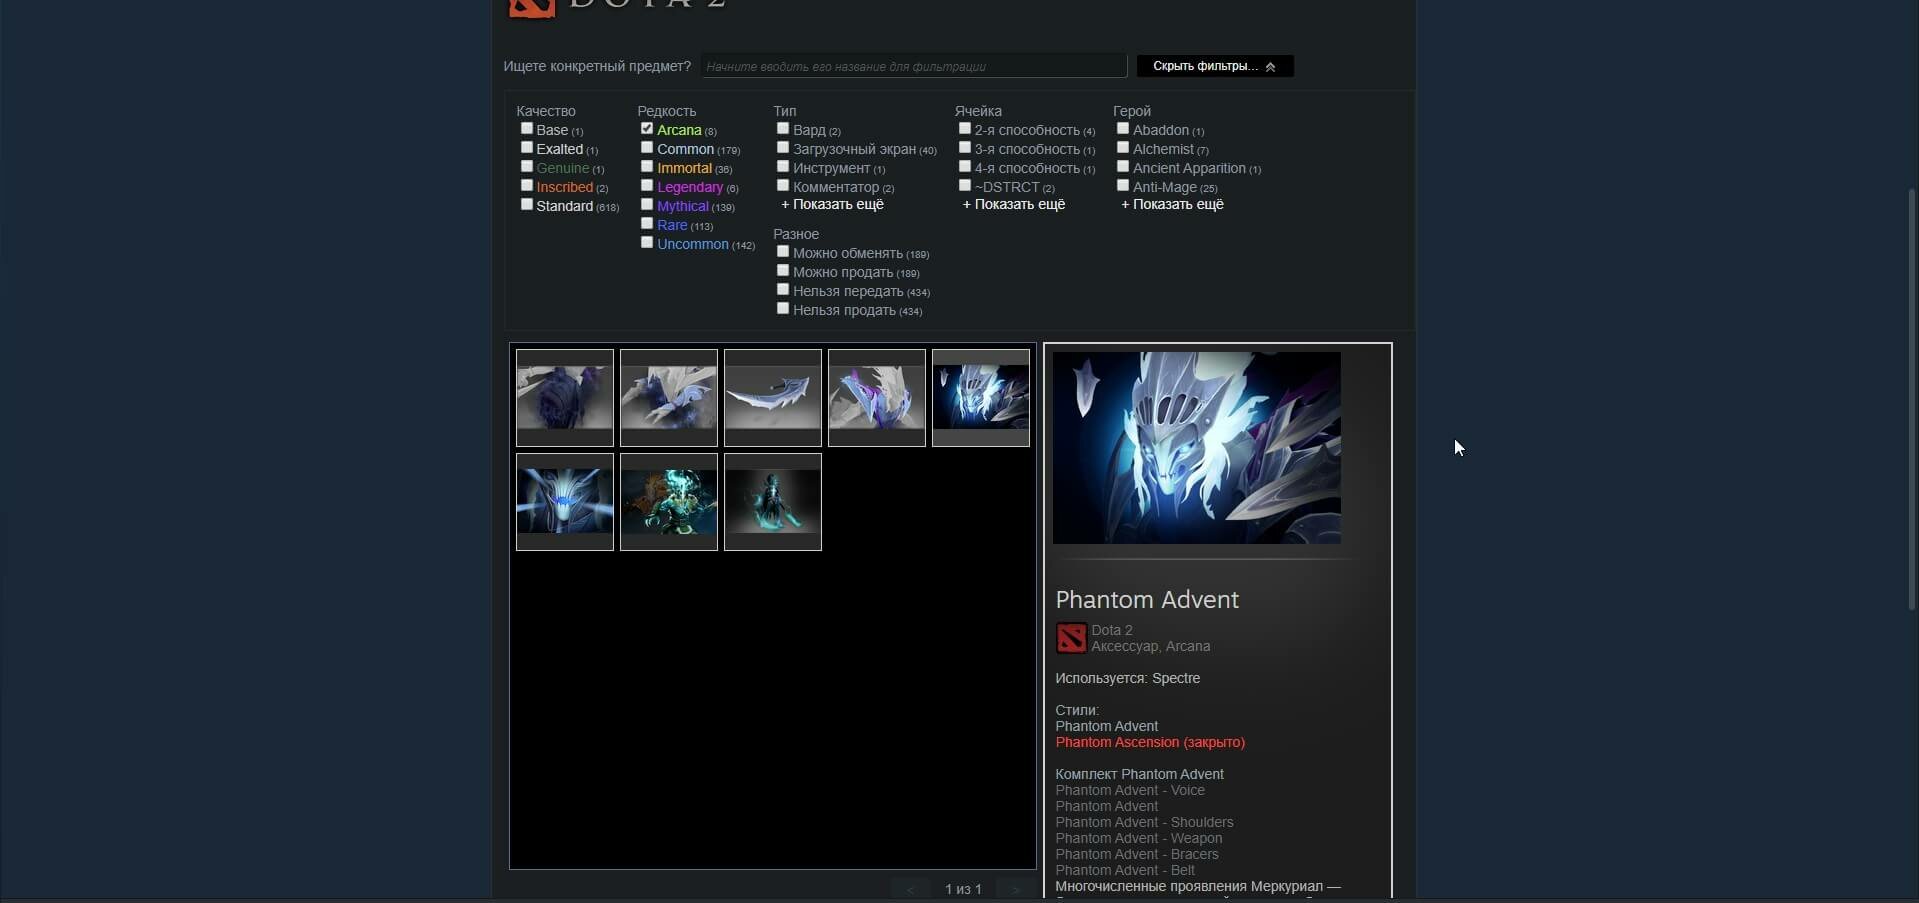This screenshot has width=1919, height=903.
Task: Check the 3-я способность slot filter
Action: (965, 148)
